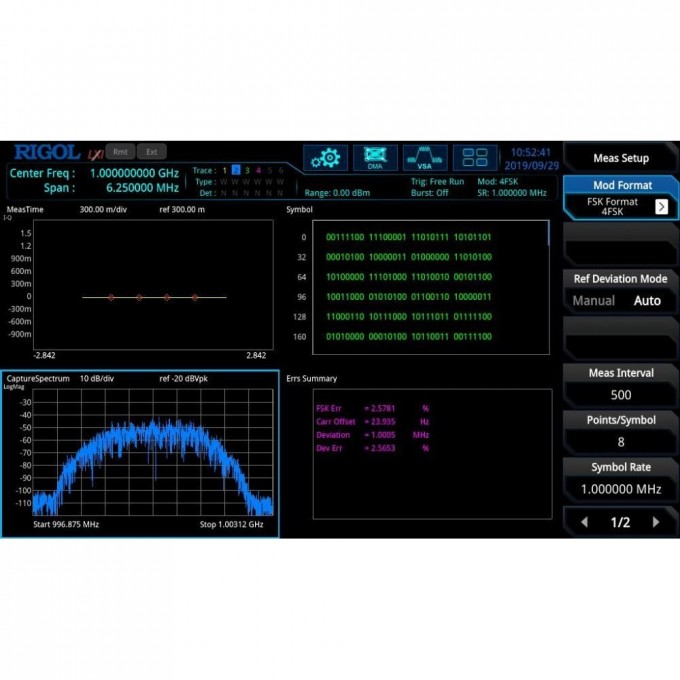Go to the next menu page arrow
Screen dimensions: 680x680
(x=656, y=522)
